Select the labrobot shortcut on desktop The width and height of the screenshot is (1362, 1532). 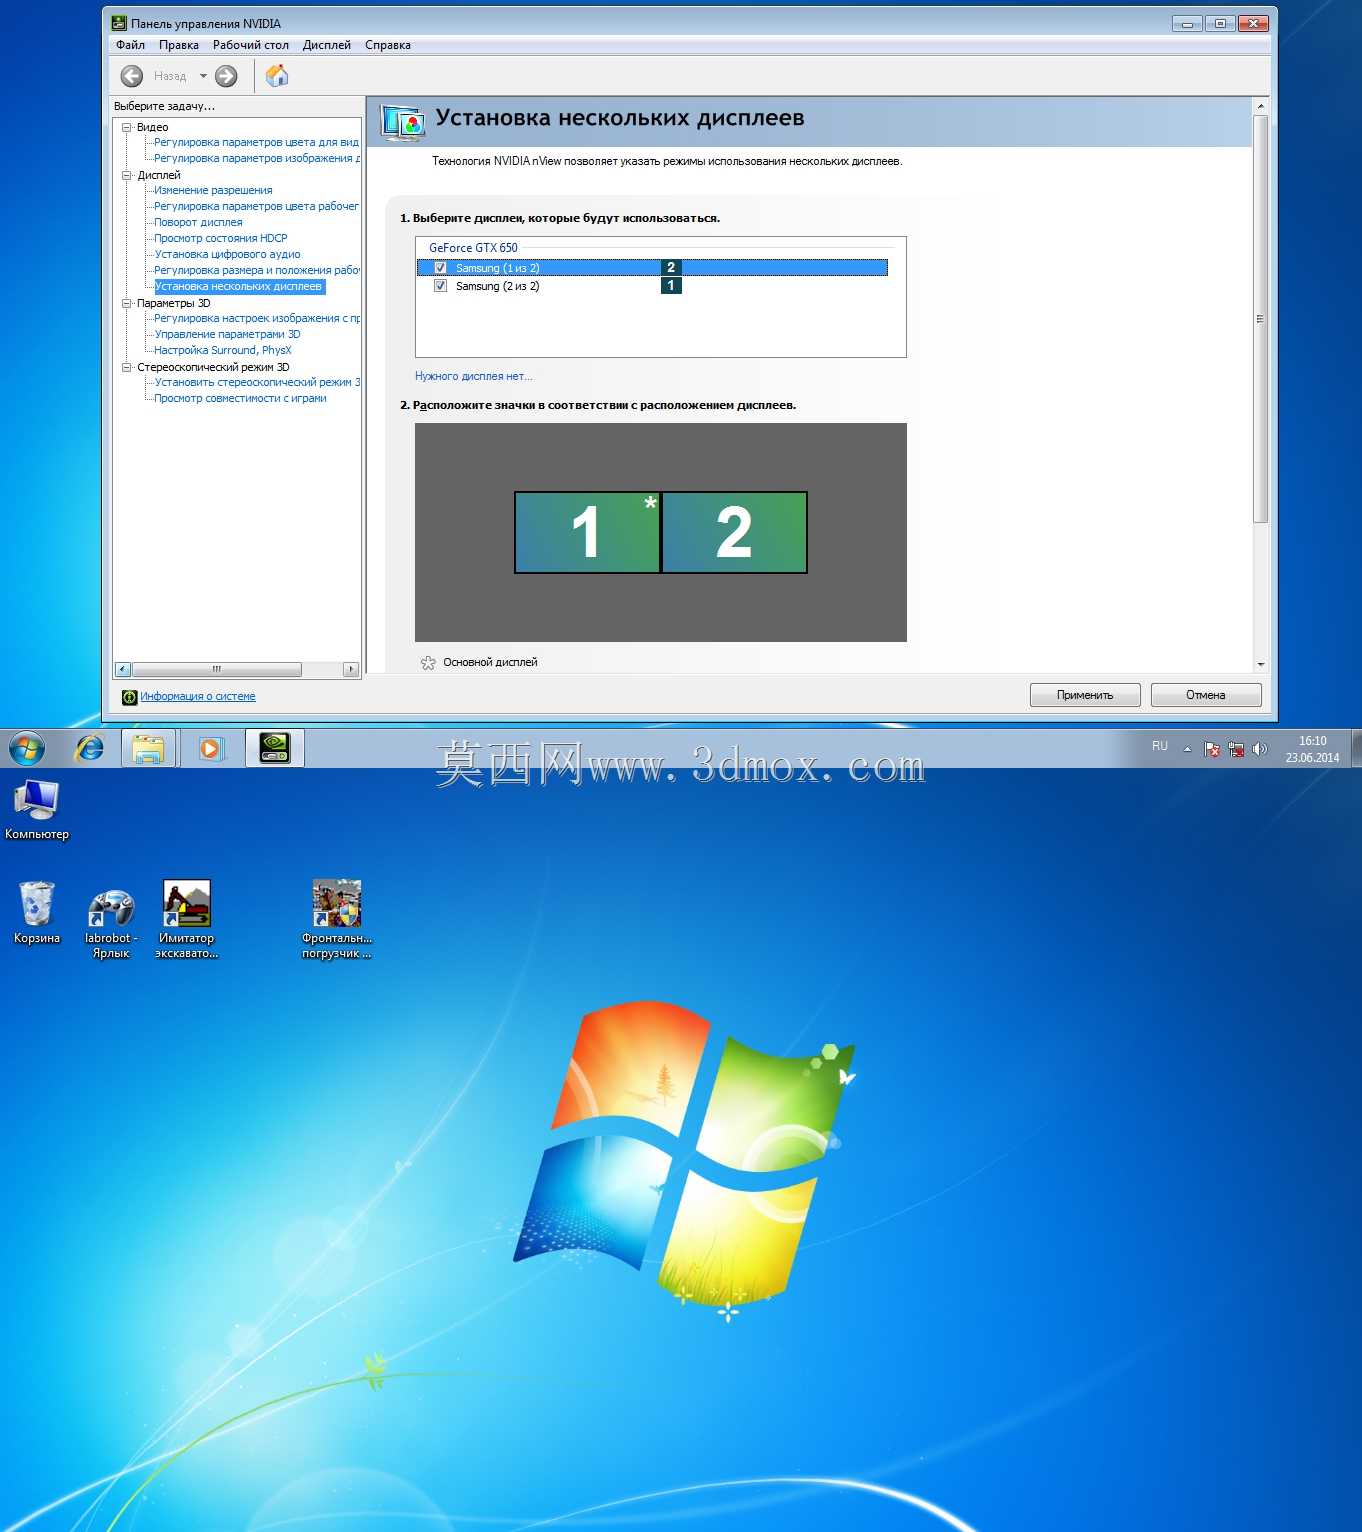(111, 923)
